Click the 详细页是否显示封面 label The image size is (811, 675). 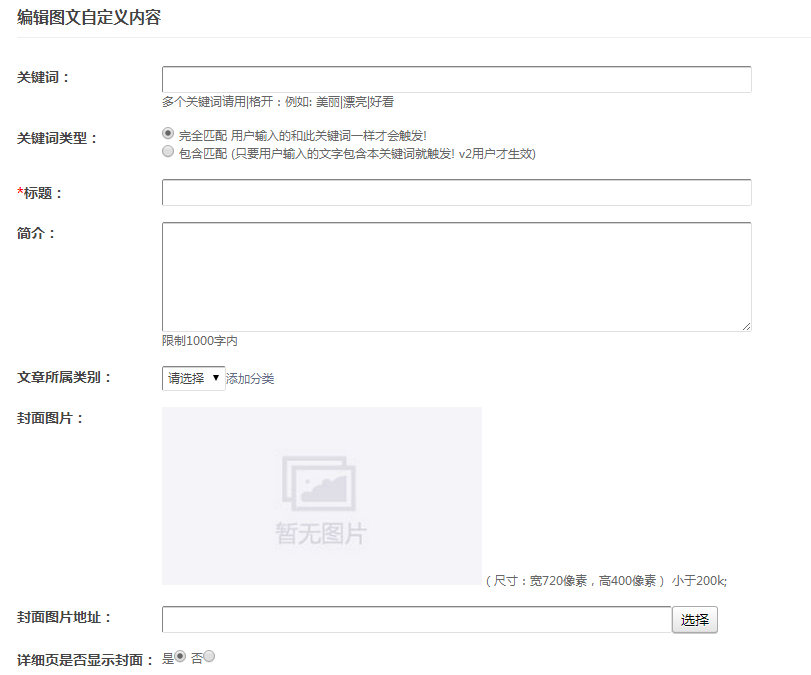[x=85, y=660]
